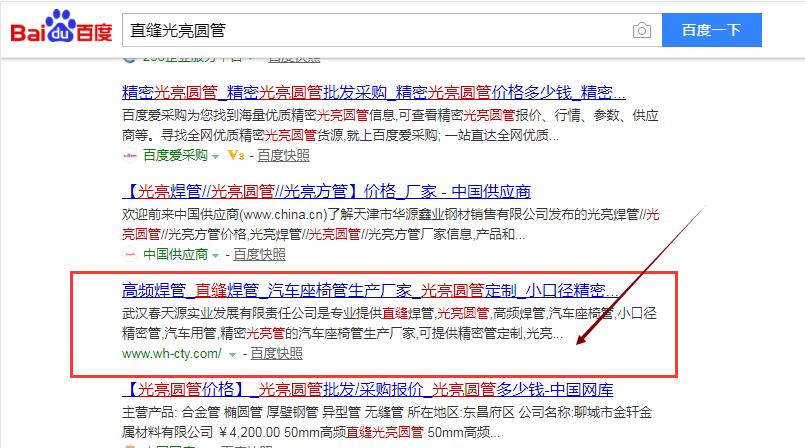This screenshot has width=805, height=448.
Task: Open the 精密光亮圆管_精密光亮圆管批发采购 result link
Action: [x=374, y=93]
